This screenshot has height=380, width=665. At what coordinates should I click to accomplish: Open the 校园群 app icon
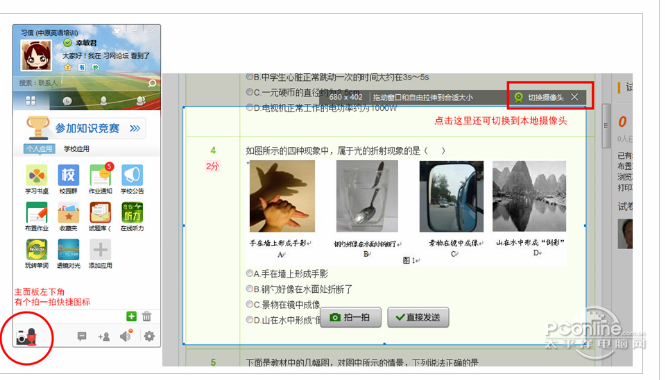click(68, 175)
